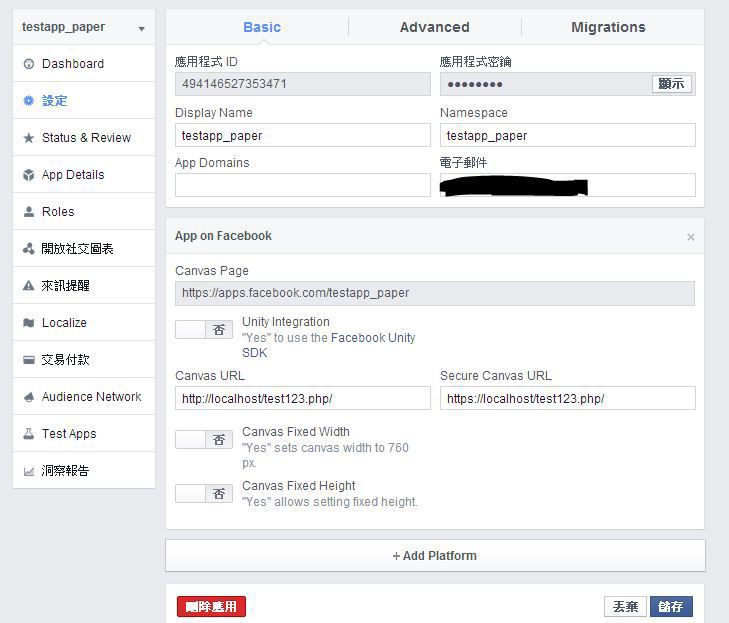Image resolution: width=729 pixels, height=623 pixels.
Task: Click the 交易付款 credit card icon
Action: tap(29, 359)
